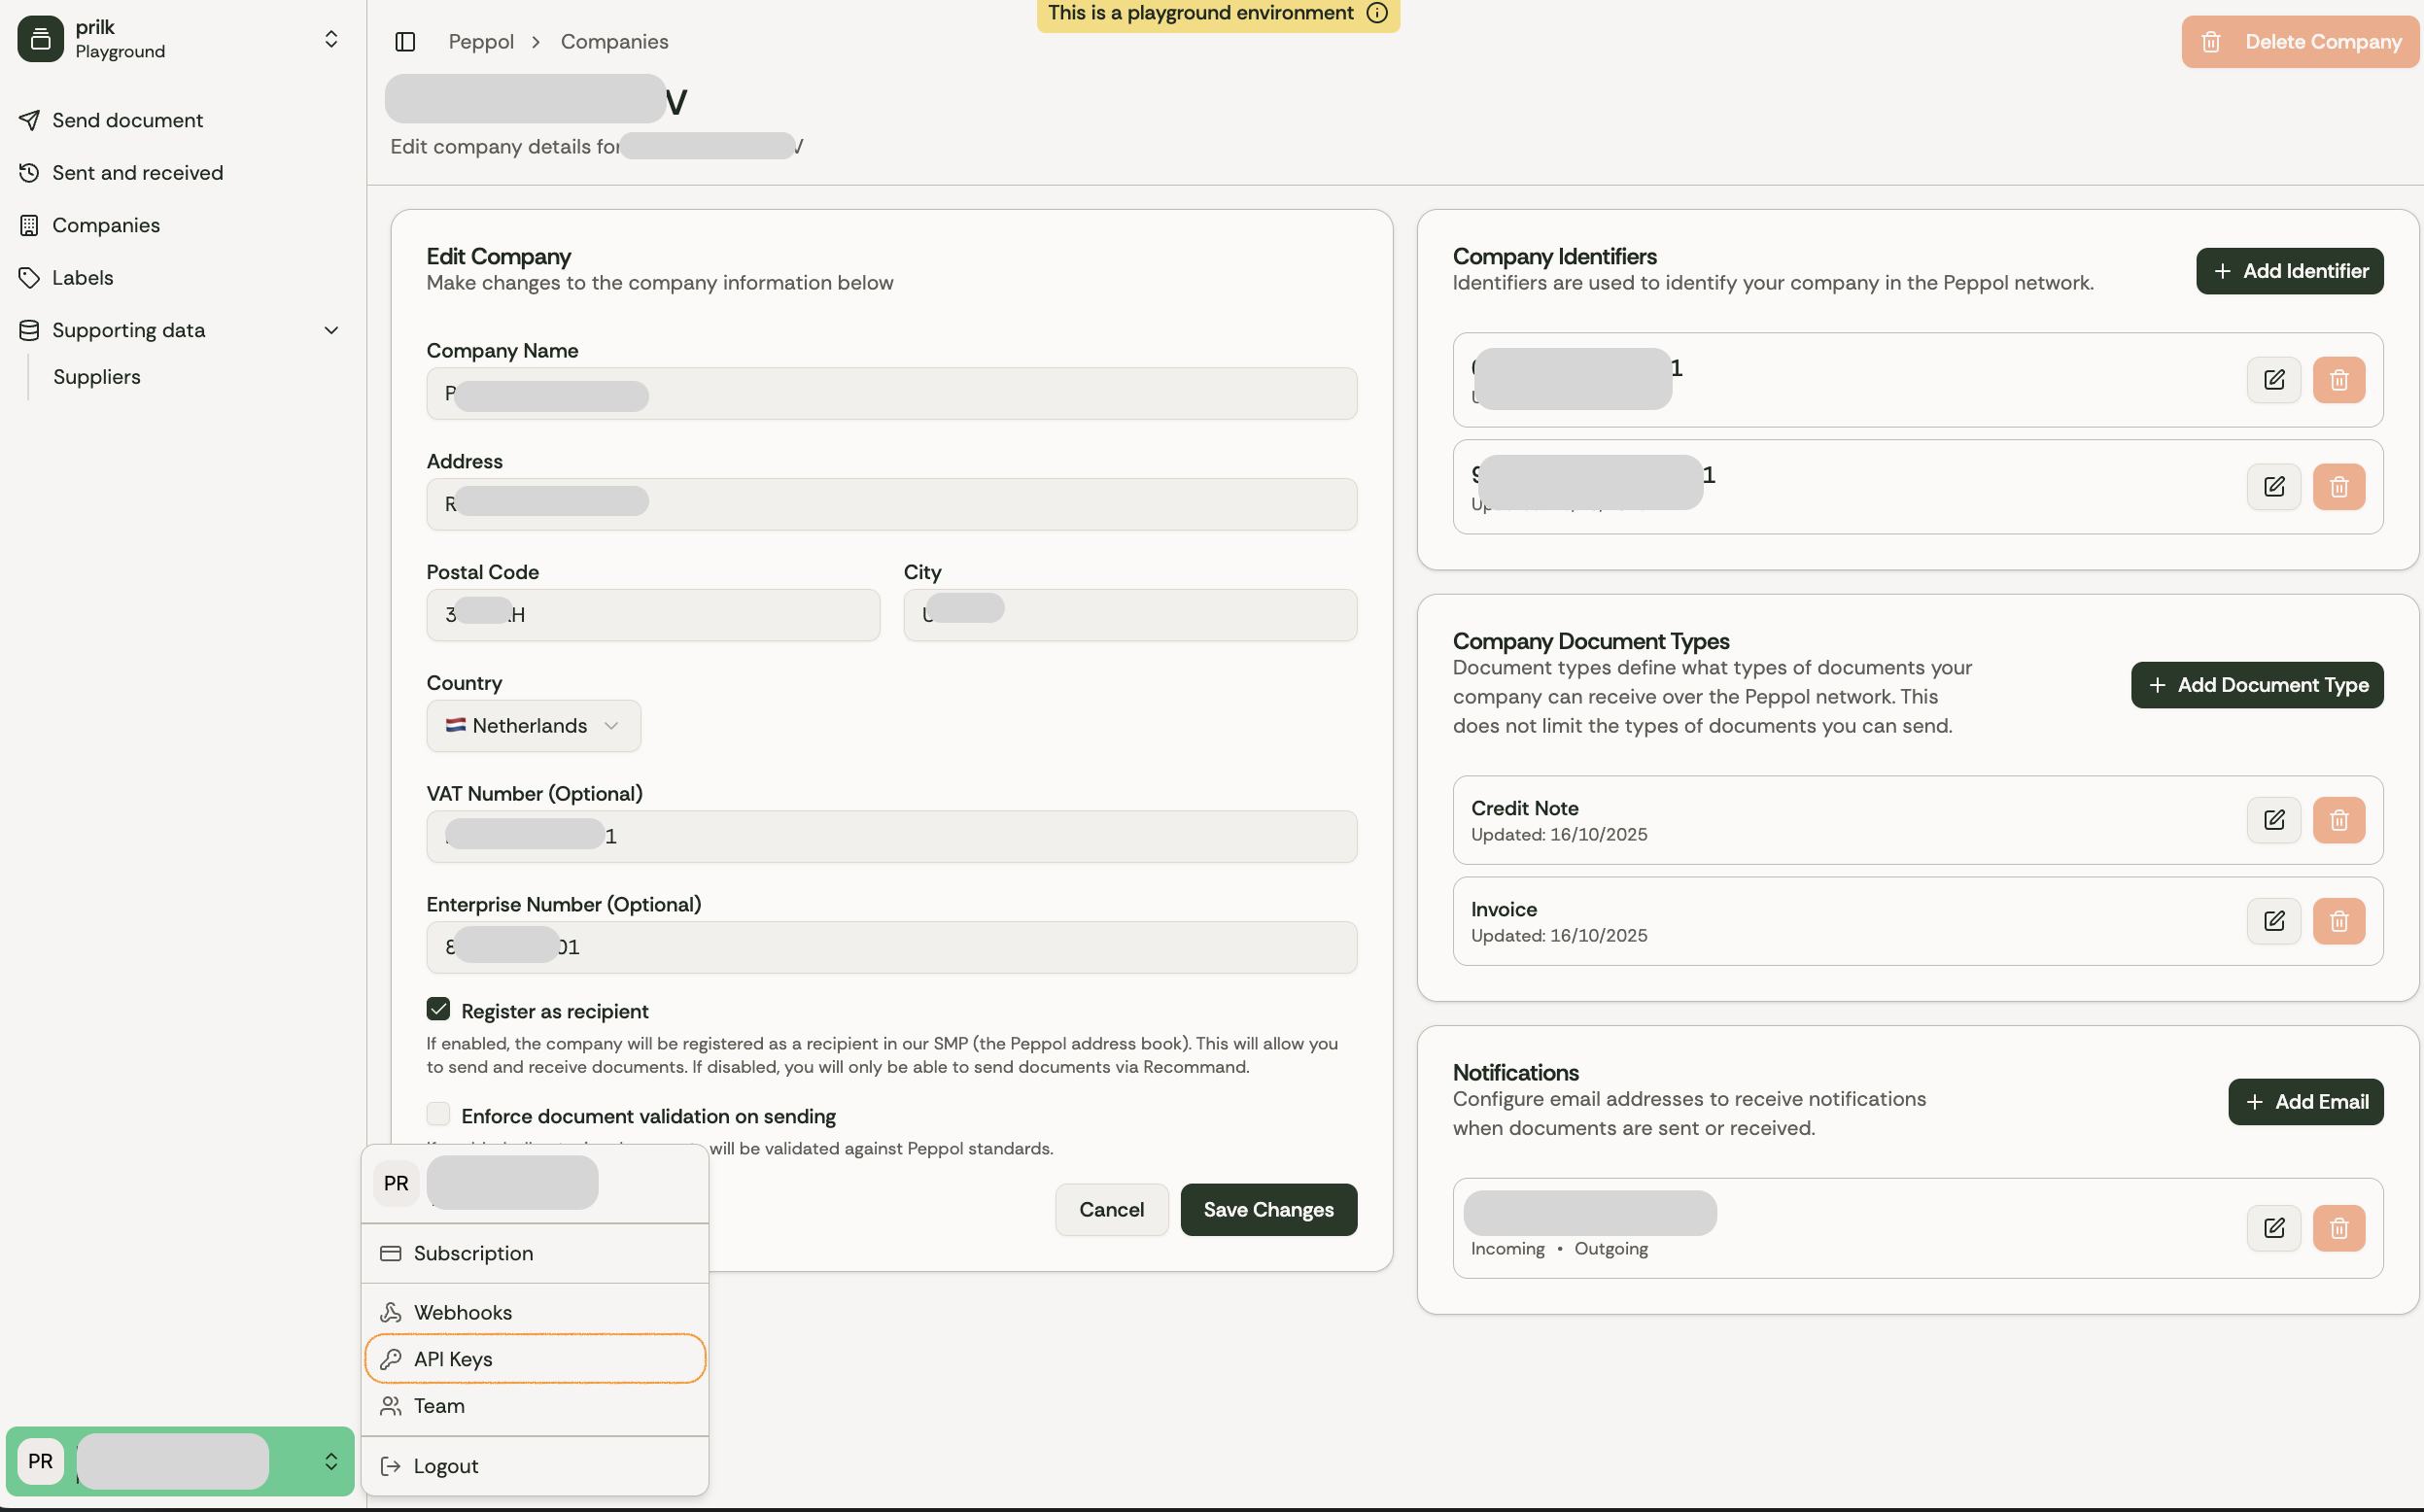Choose Webhooks in the user menu

coord(463,1312)
